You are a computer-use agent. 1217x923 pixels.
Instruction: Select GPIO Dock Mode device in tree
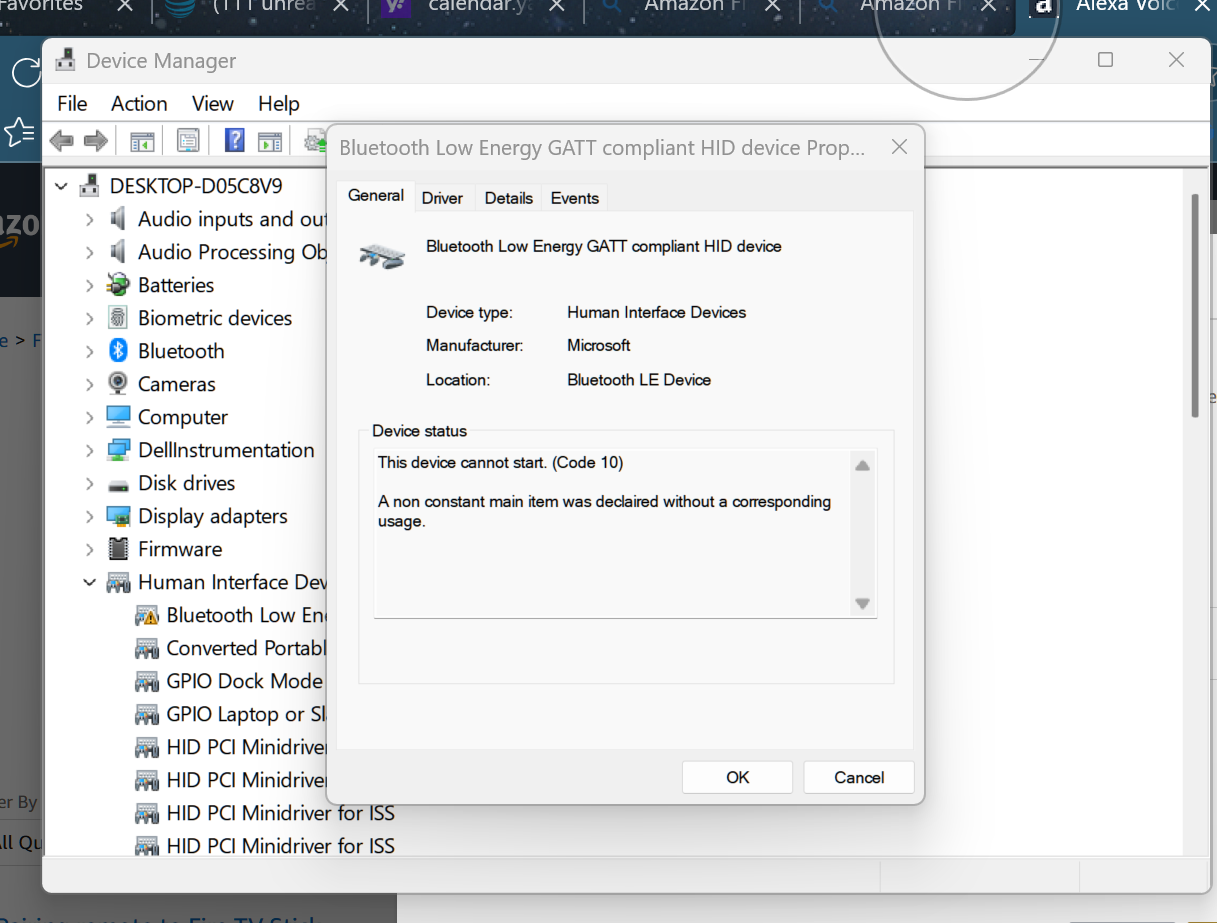click(243, 681)
